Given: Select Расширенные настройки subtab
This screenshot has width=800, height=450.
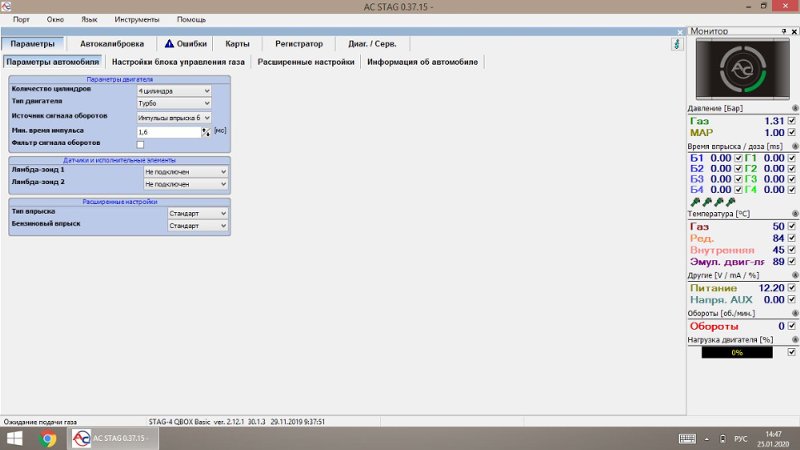Looking at the screenshot, I should coord(306,62).
